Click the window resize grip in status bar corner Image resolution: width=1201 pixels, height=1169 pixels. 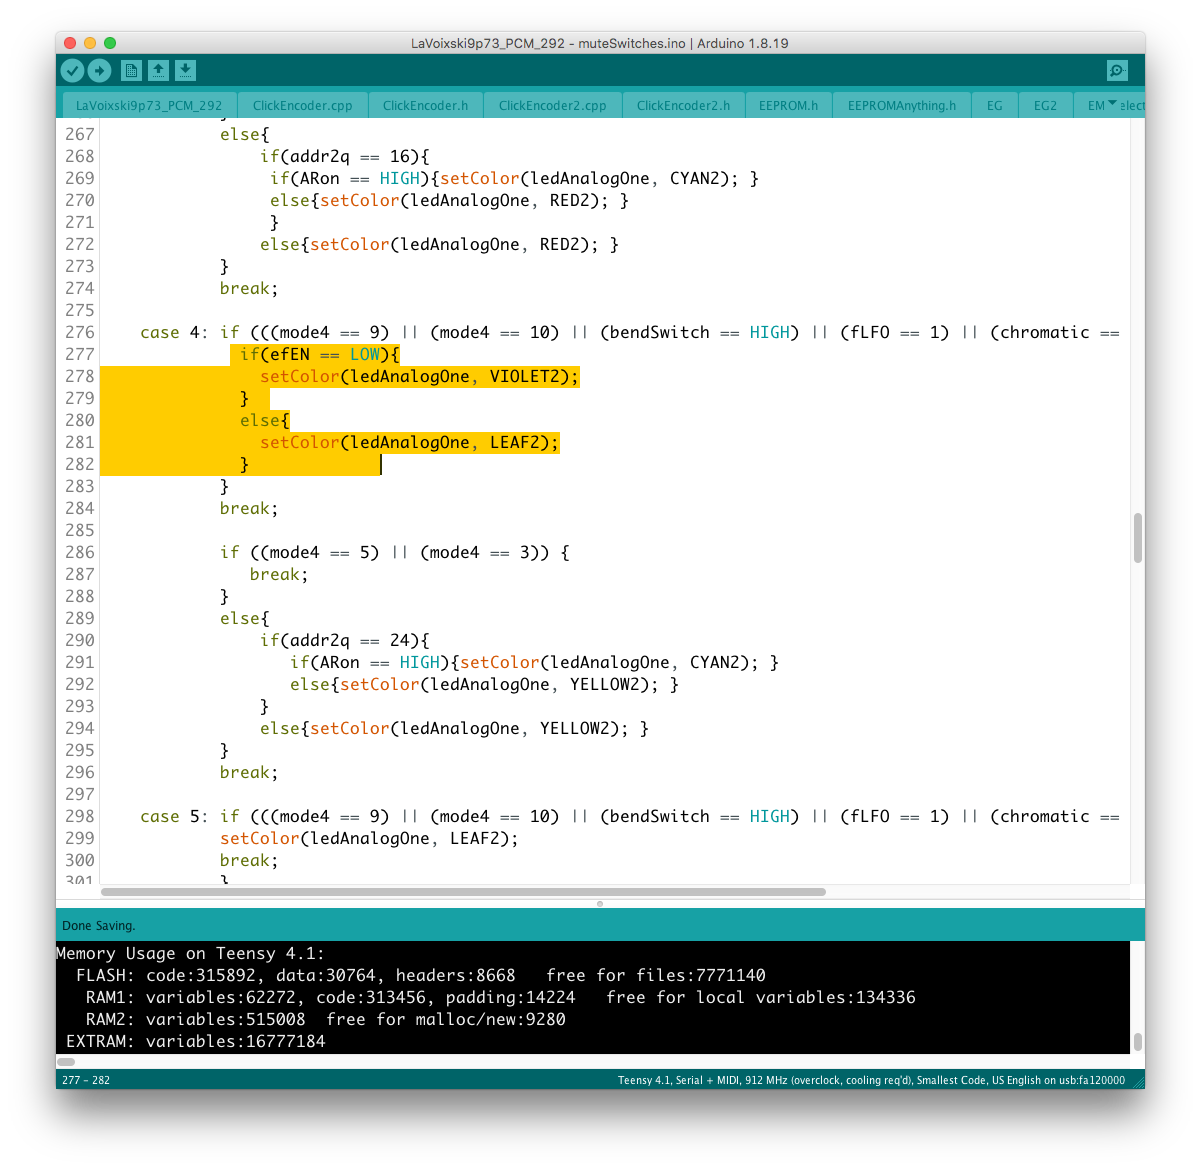[1138, 1081]
